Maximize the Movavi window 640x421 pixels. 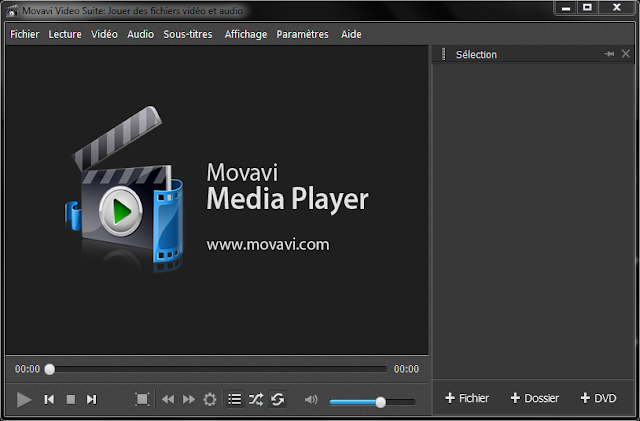(x=587, y=8)
